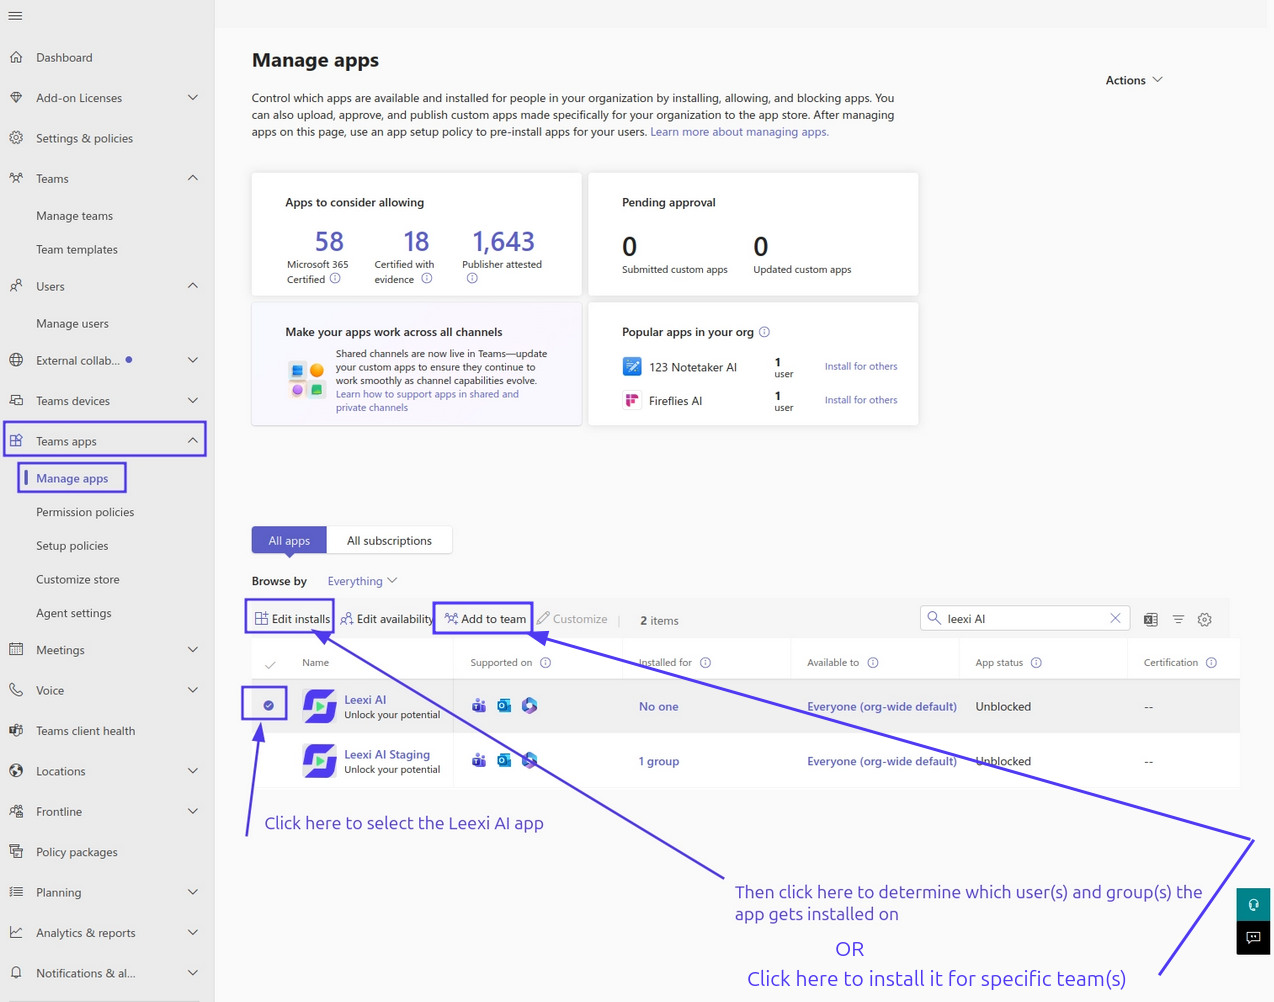Open Permission policies in sidebar
Image resolution: width=1274 pixels, height=1002 pixels.
85,512
